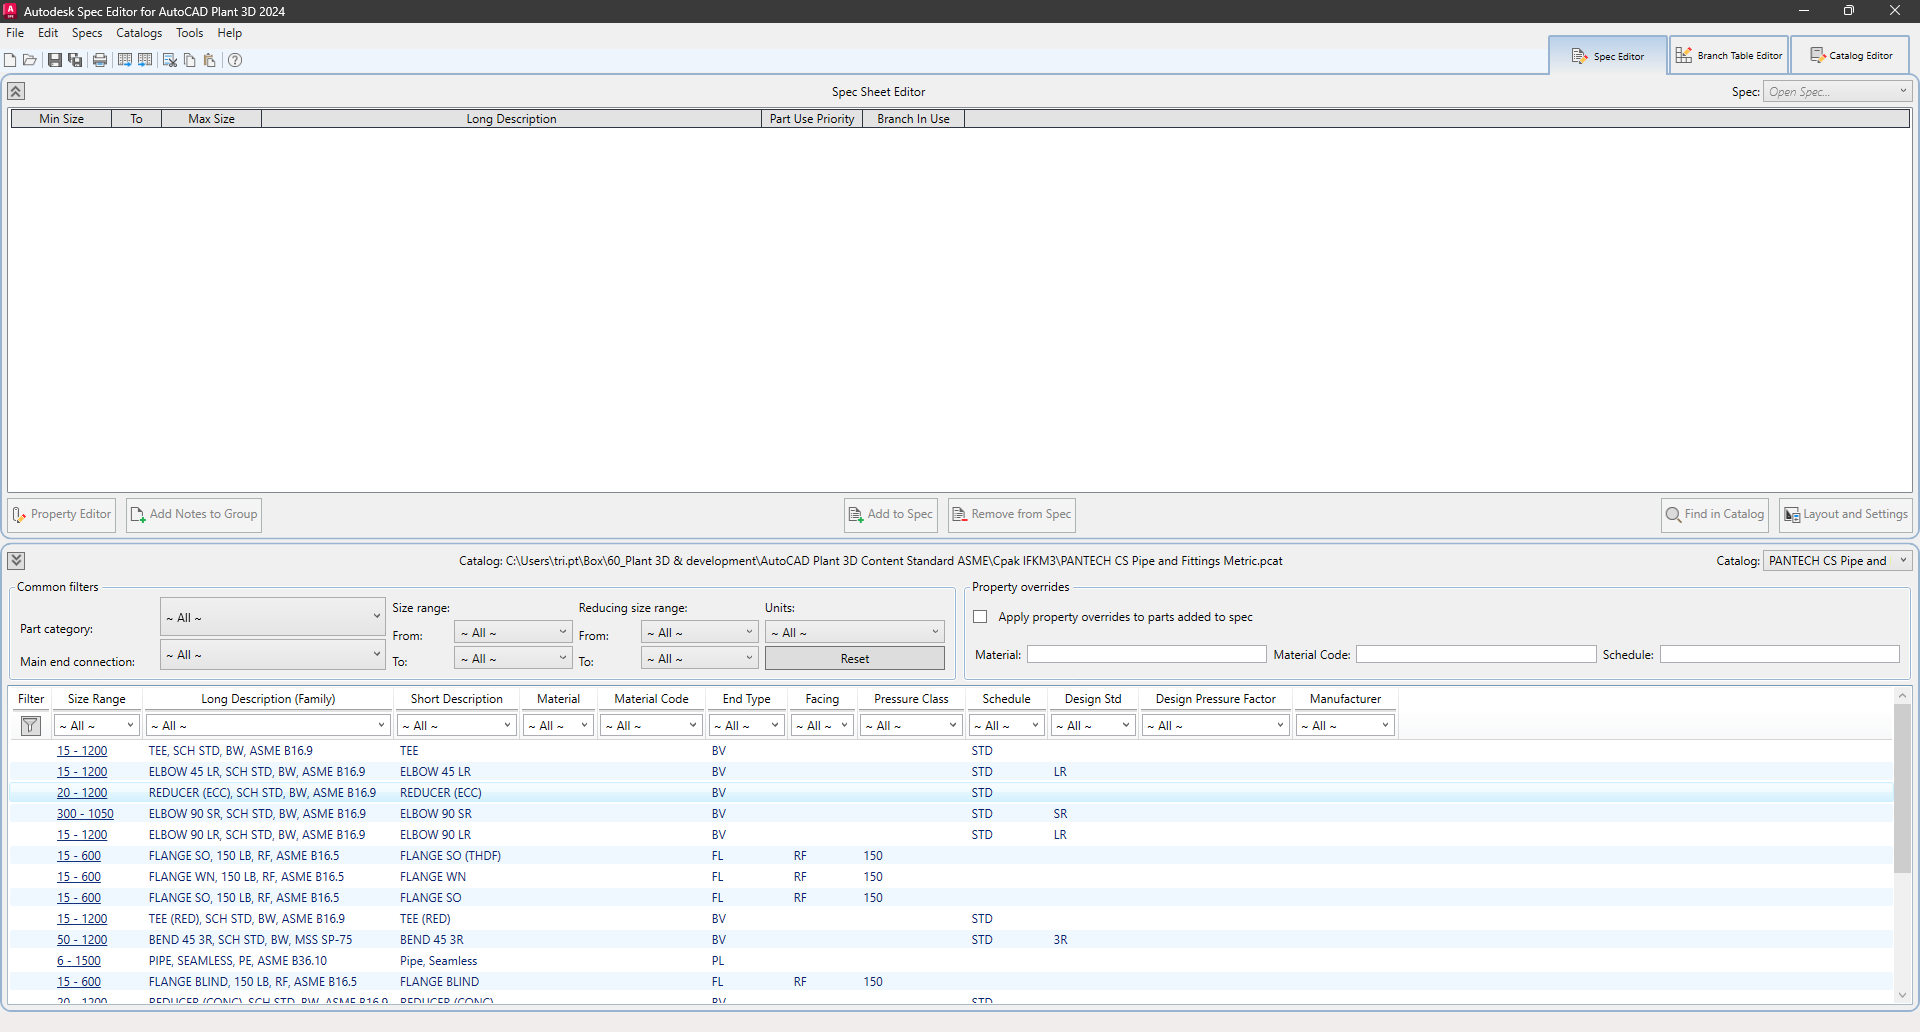Open the Long Description (Family) filter dropdown
This screenshot has width=1920, height=1032.
coord(268,726)
